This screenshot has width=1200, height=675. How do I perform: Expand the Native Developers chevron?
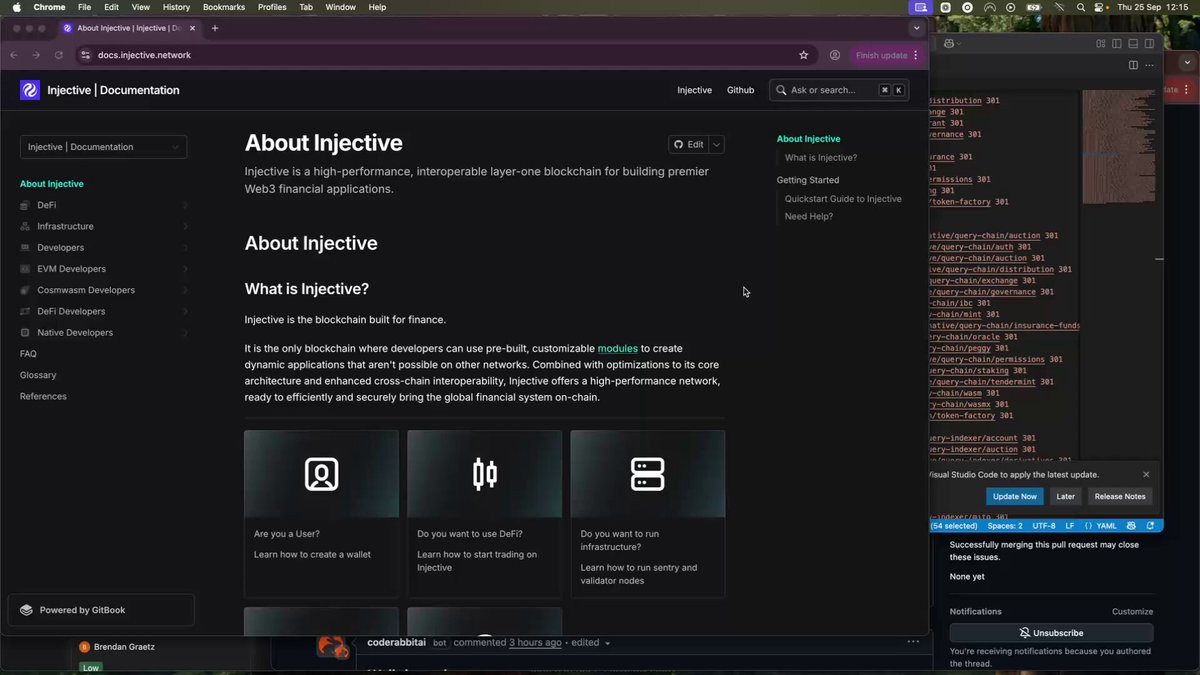point(185,332)
